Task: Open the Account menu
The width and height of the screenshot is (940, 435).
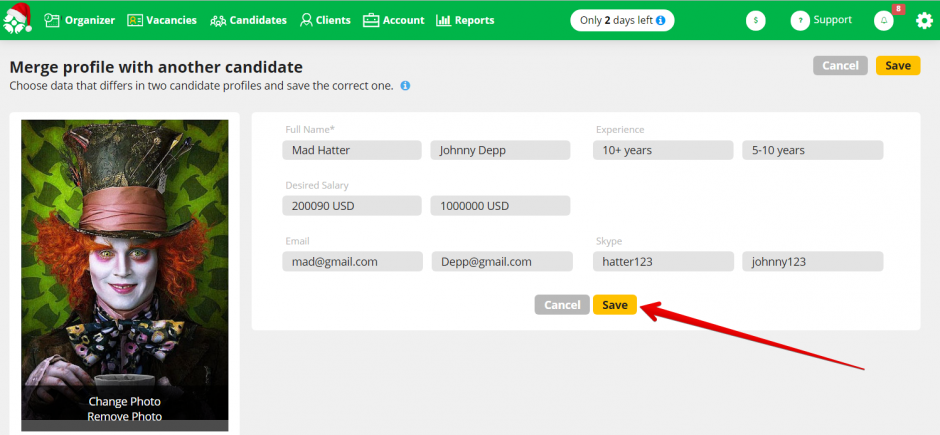Action: [393, 20]
